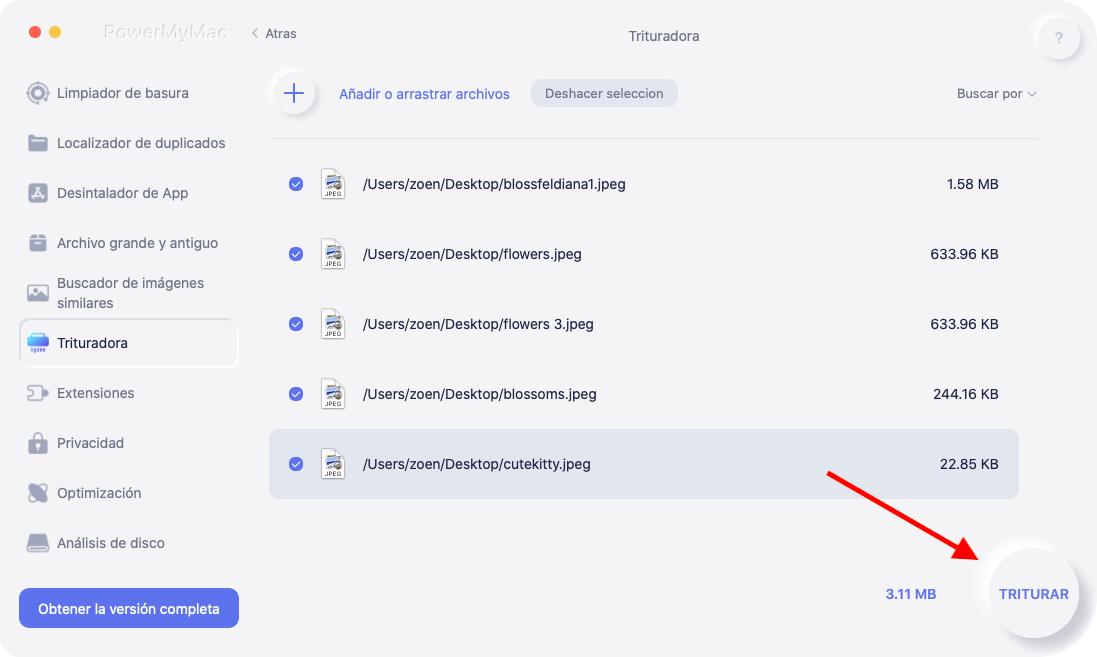This screenshot has height=657, width=1097.
Task: Go back with the Atras button
Action: coord(274,34)
